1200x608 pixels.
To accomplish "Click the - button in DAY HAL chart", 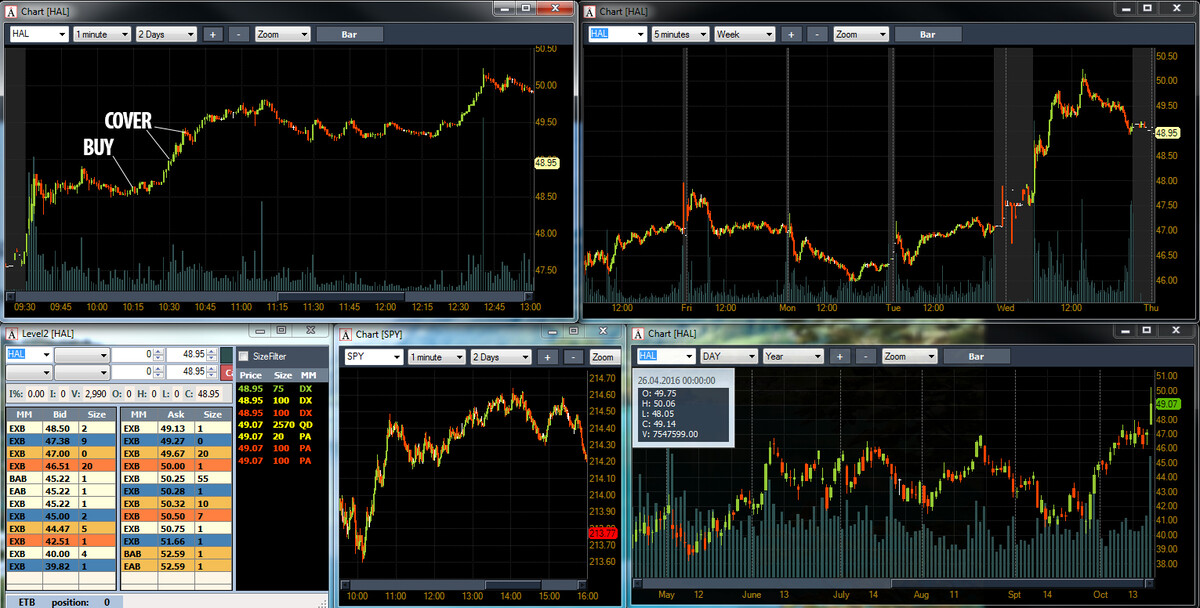I will click(867, 356).
